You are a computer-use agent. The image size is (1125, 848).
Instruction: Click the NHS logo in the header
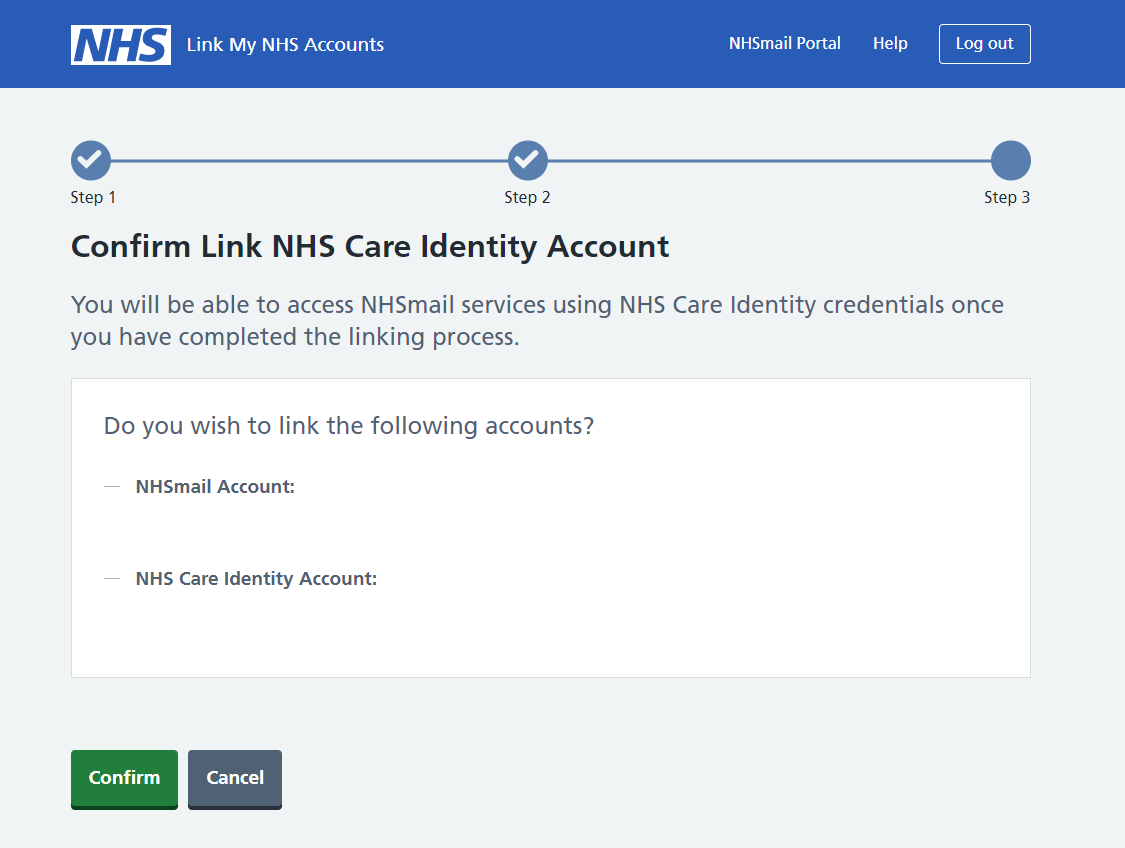tap(120, 45)
